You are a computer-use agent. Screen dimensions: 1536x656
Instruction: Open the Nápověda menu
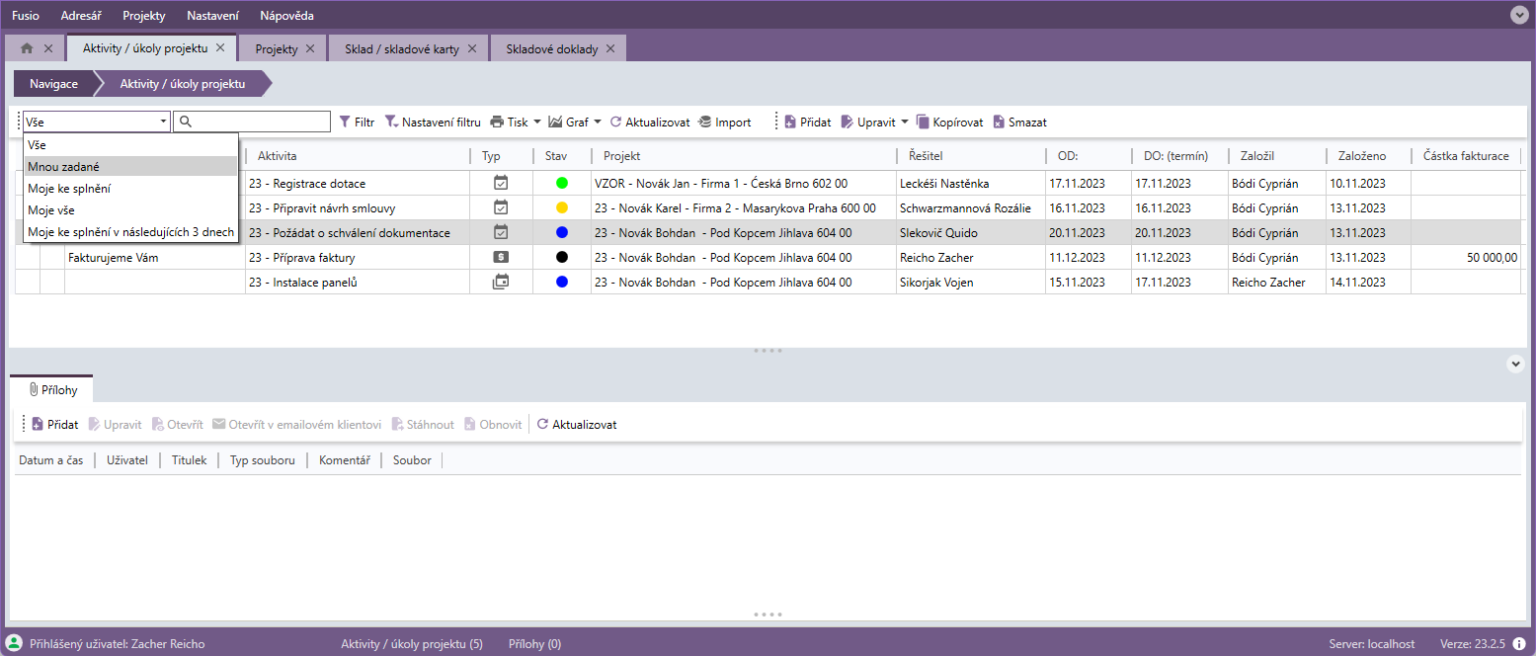pyautogui.click(x=286, y=16)
